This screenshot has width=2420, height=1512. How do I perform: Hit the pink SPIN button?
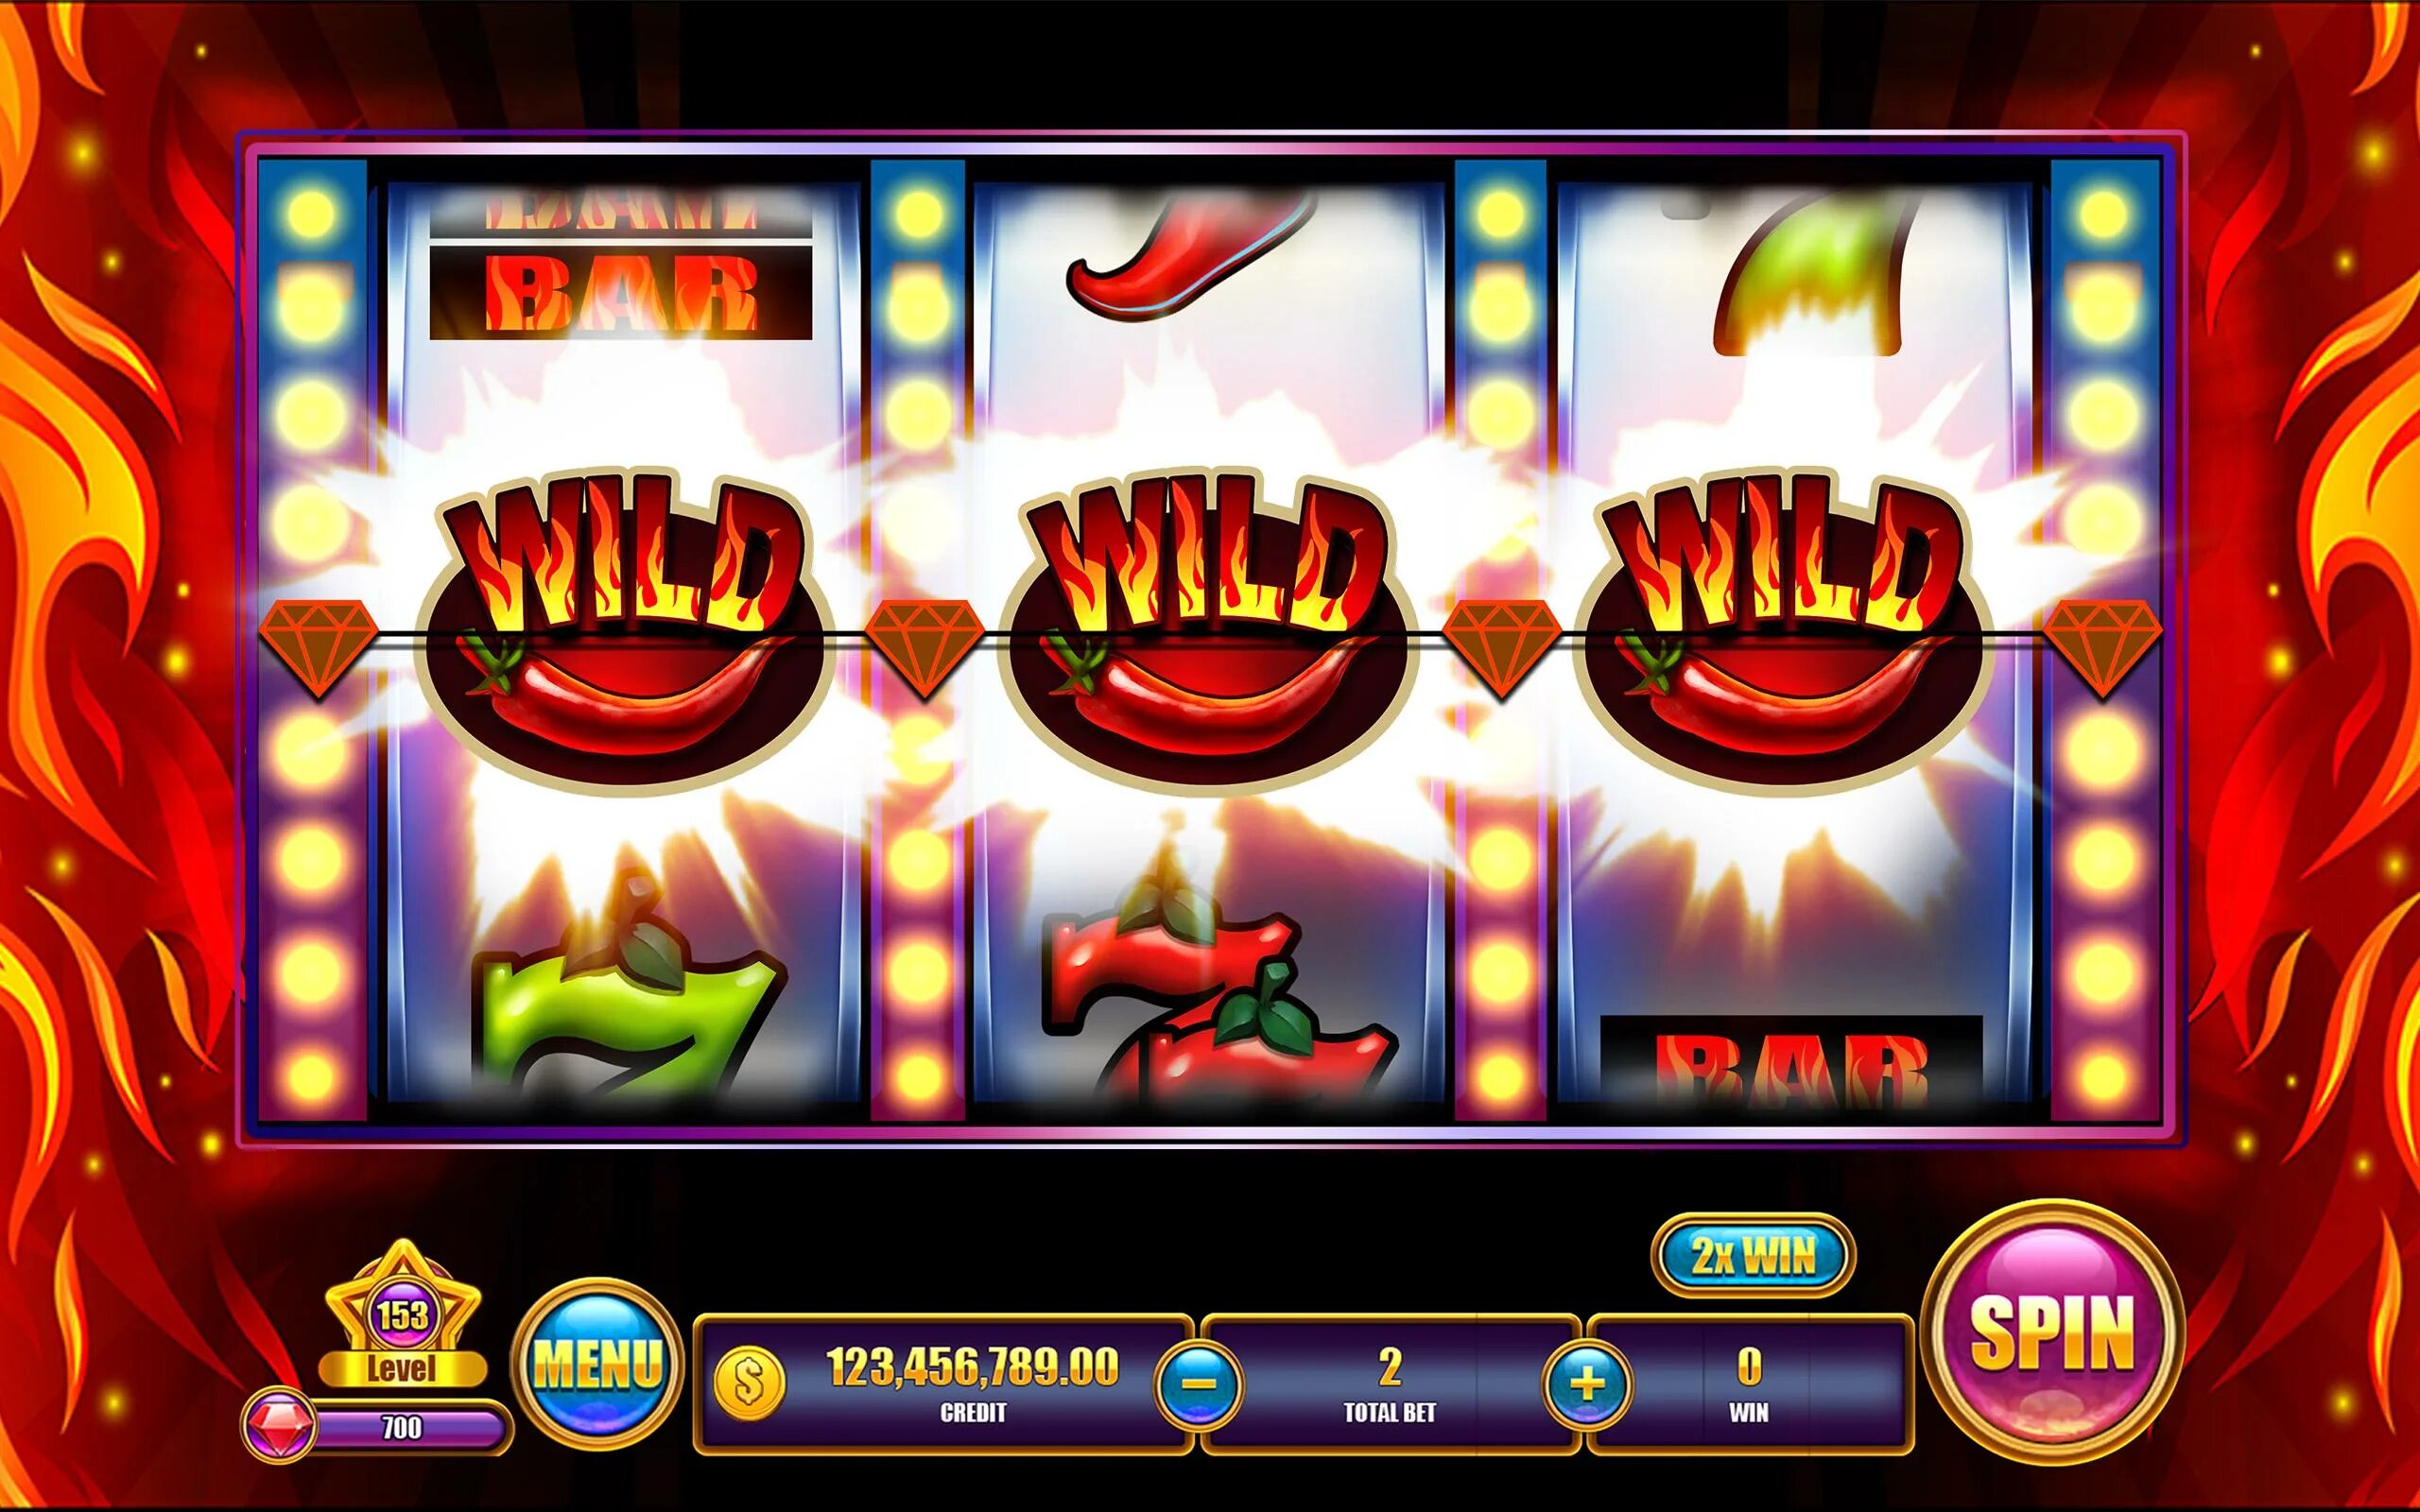click(2052, 1332)
